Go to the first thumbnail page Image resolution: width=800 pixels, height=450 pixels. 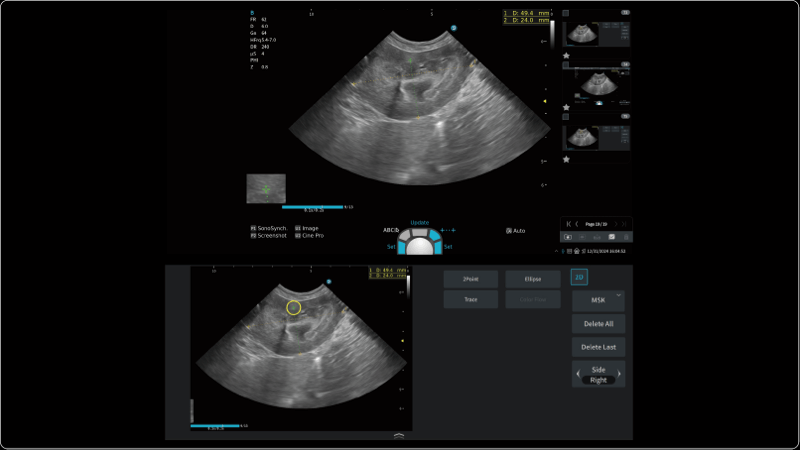coord(567,224)
